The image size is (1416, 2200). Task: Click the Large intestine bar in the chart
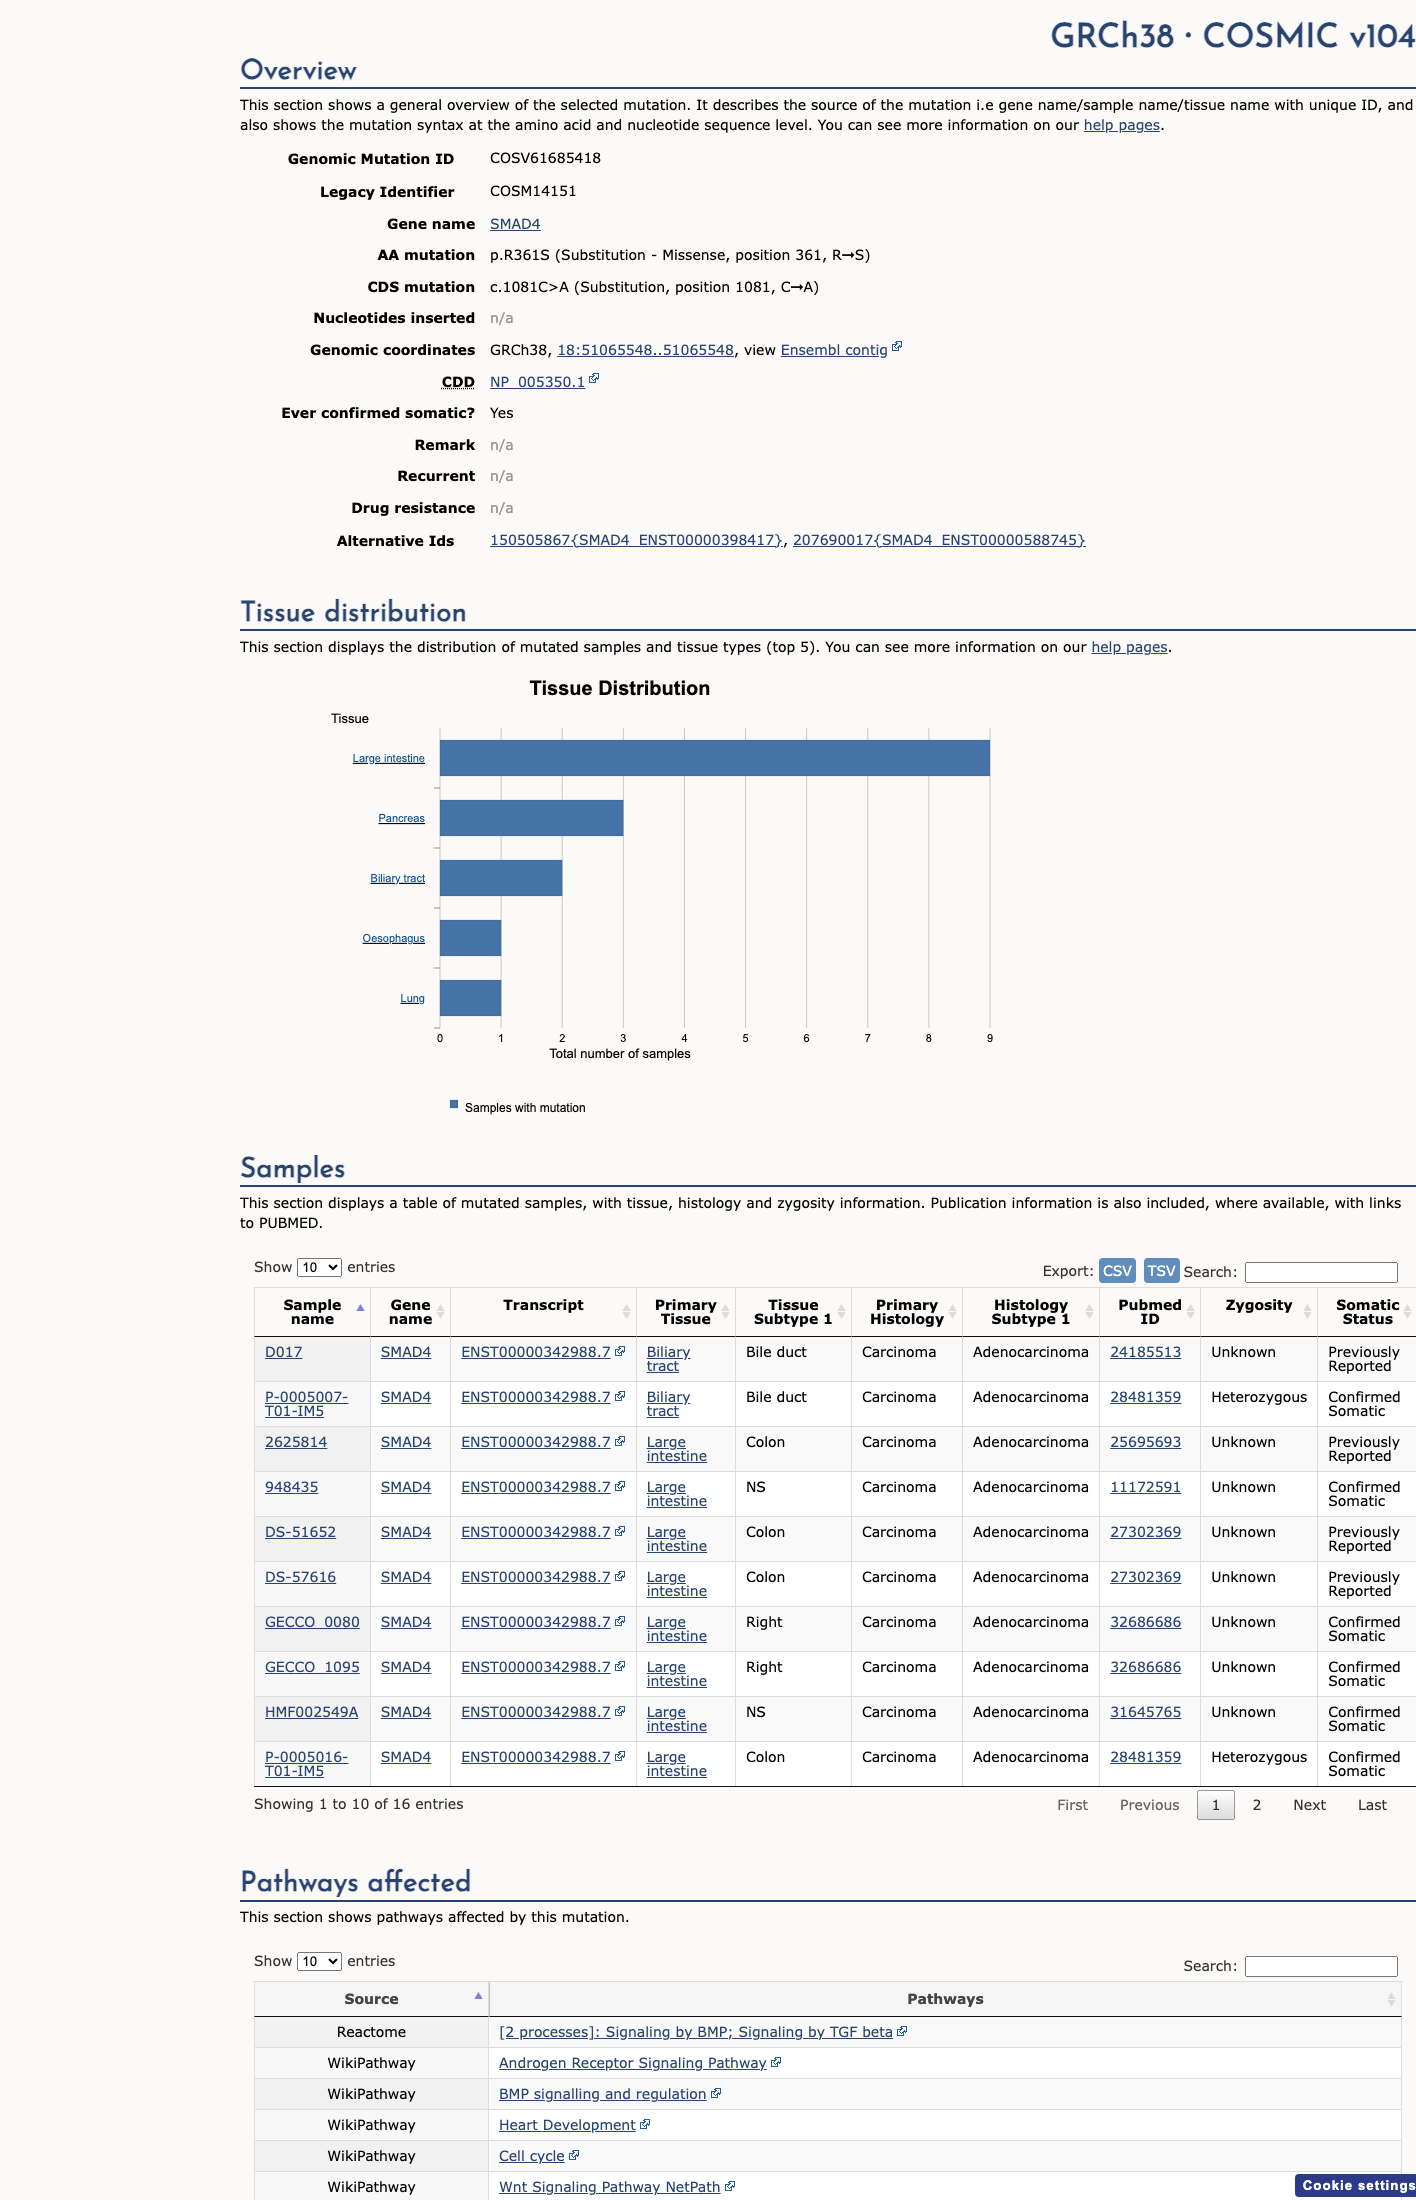point(715,758)
